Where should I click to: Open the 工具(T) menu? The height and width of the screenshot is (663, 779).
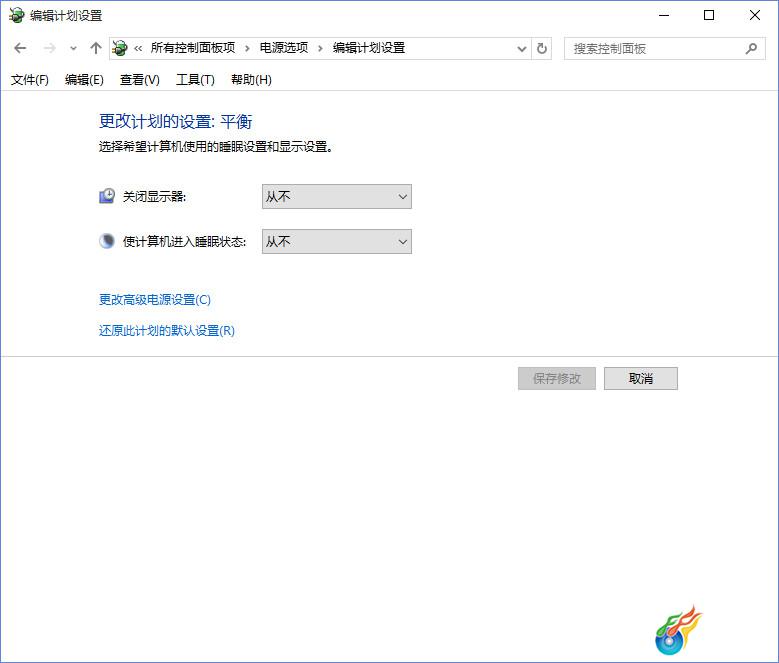pyautogui.click(x=195, y=80)
